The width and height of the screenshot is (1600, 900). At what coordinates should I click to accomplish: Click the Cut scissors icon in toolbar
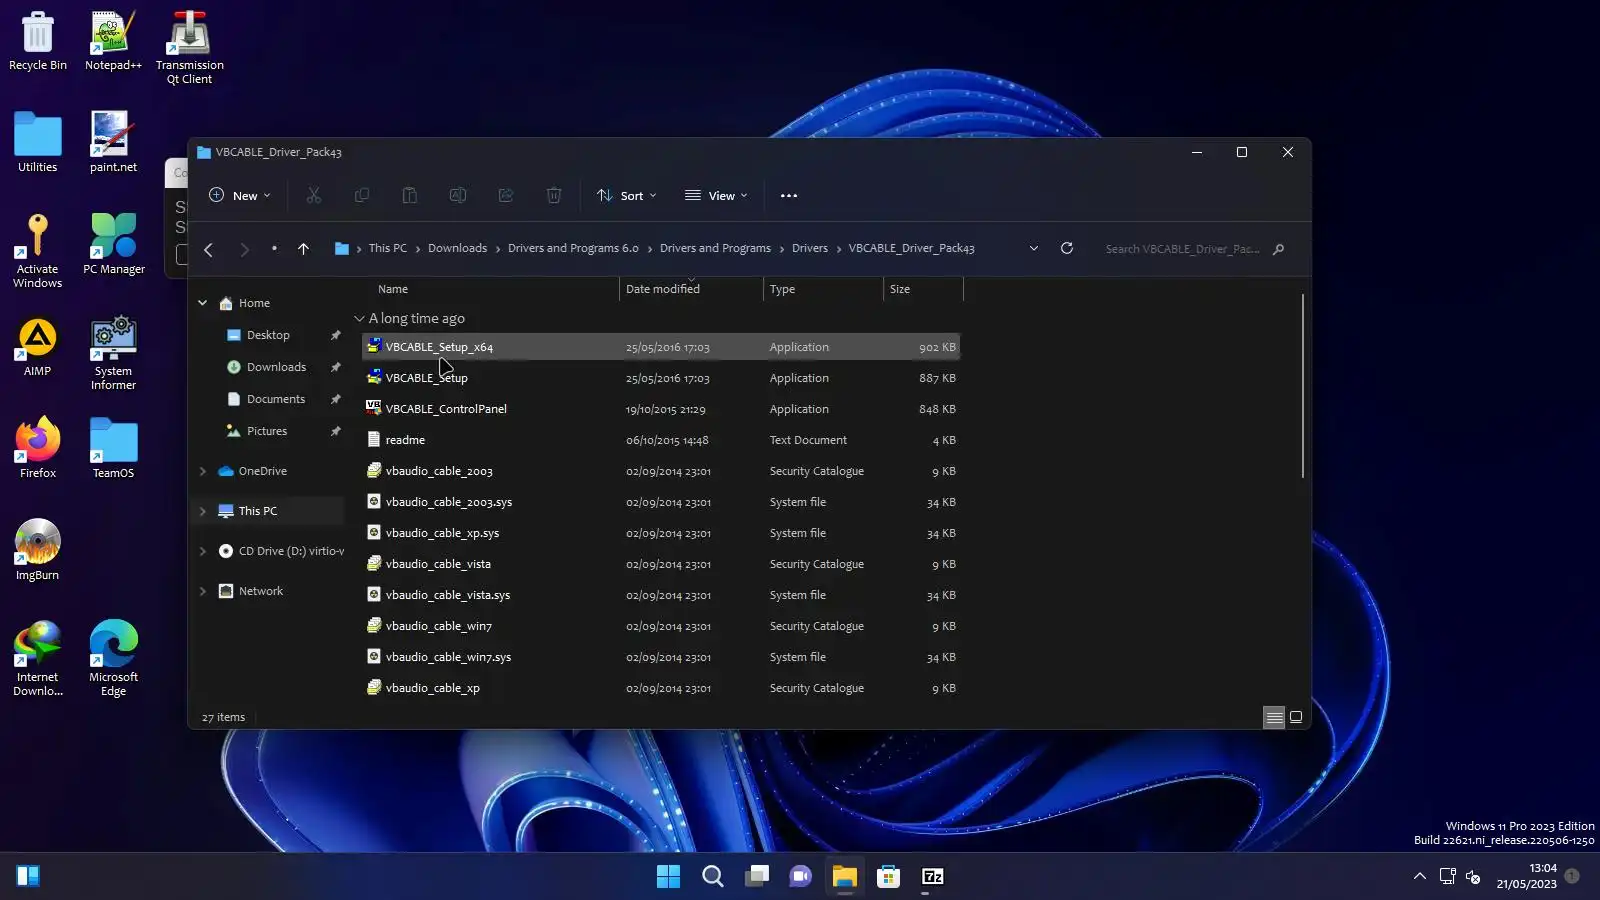[314, 196]
